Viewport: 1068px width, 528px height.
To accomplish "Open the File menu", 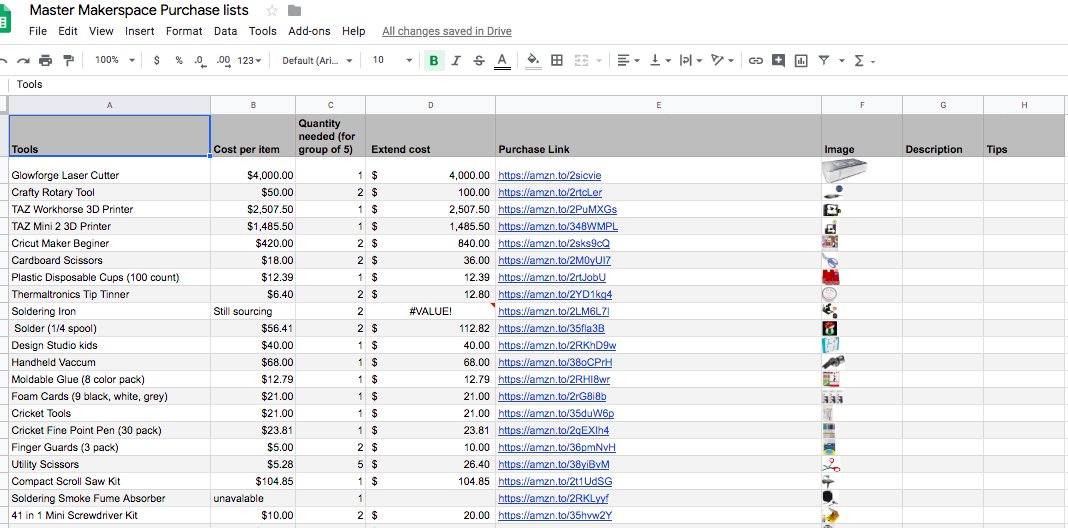I will click(x=37, y=31).
